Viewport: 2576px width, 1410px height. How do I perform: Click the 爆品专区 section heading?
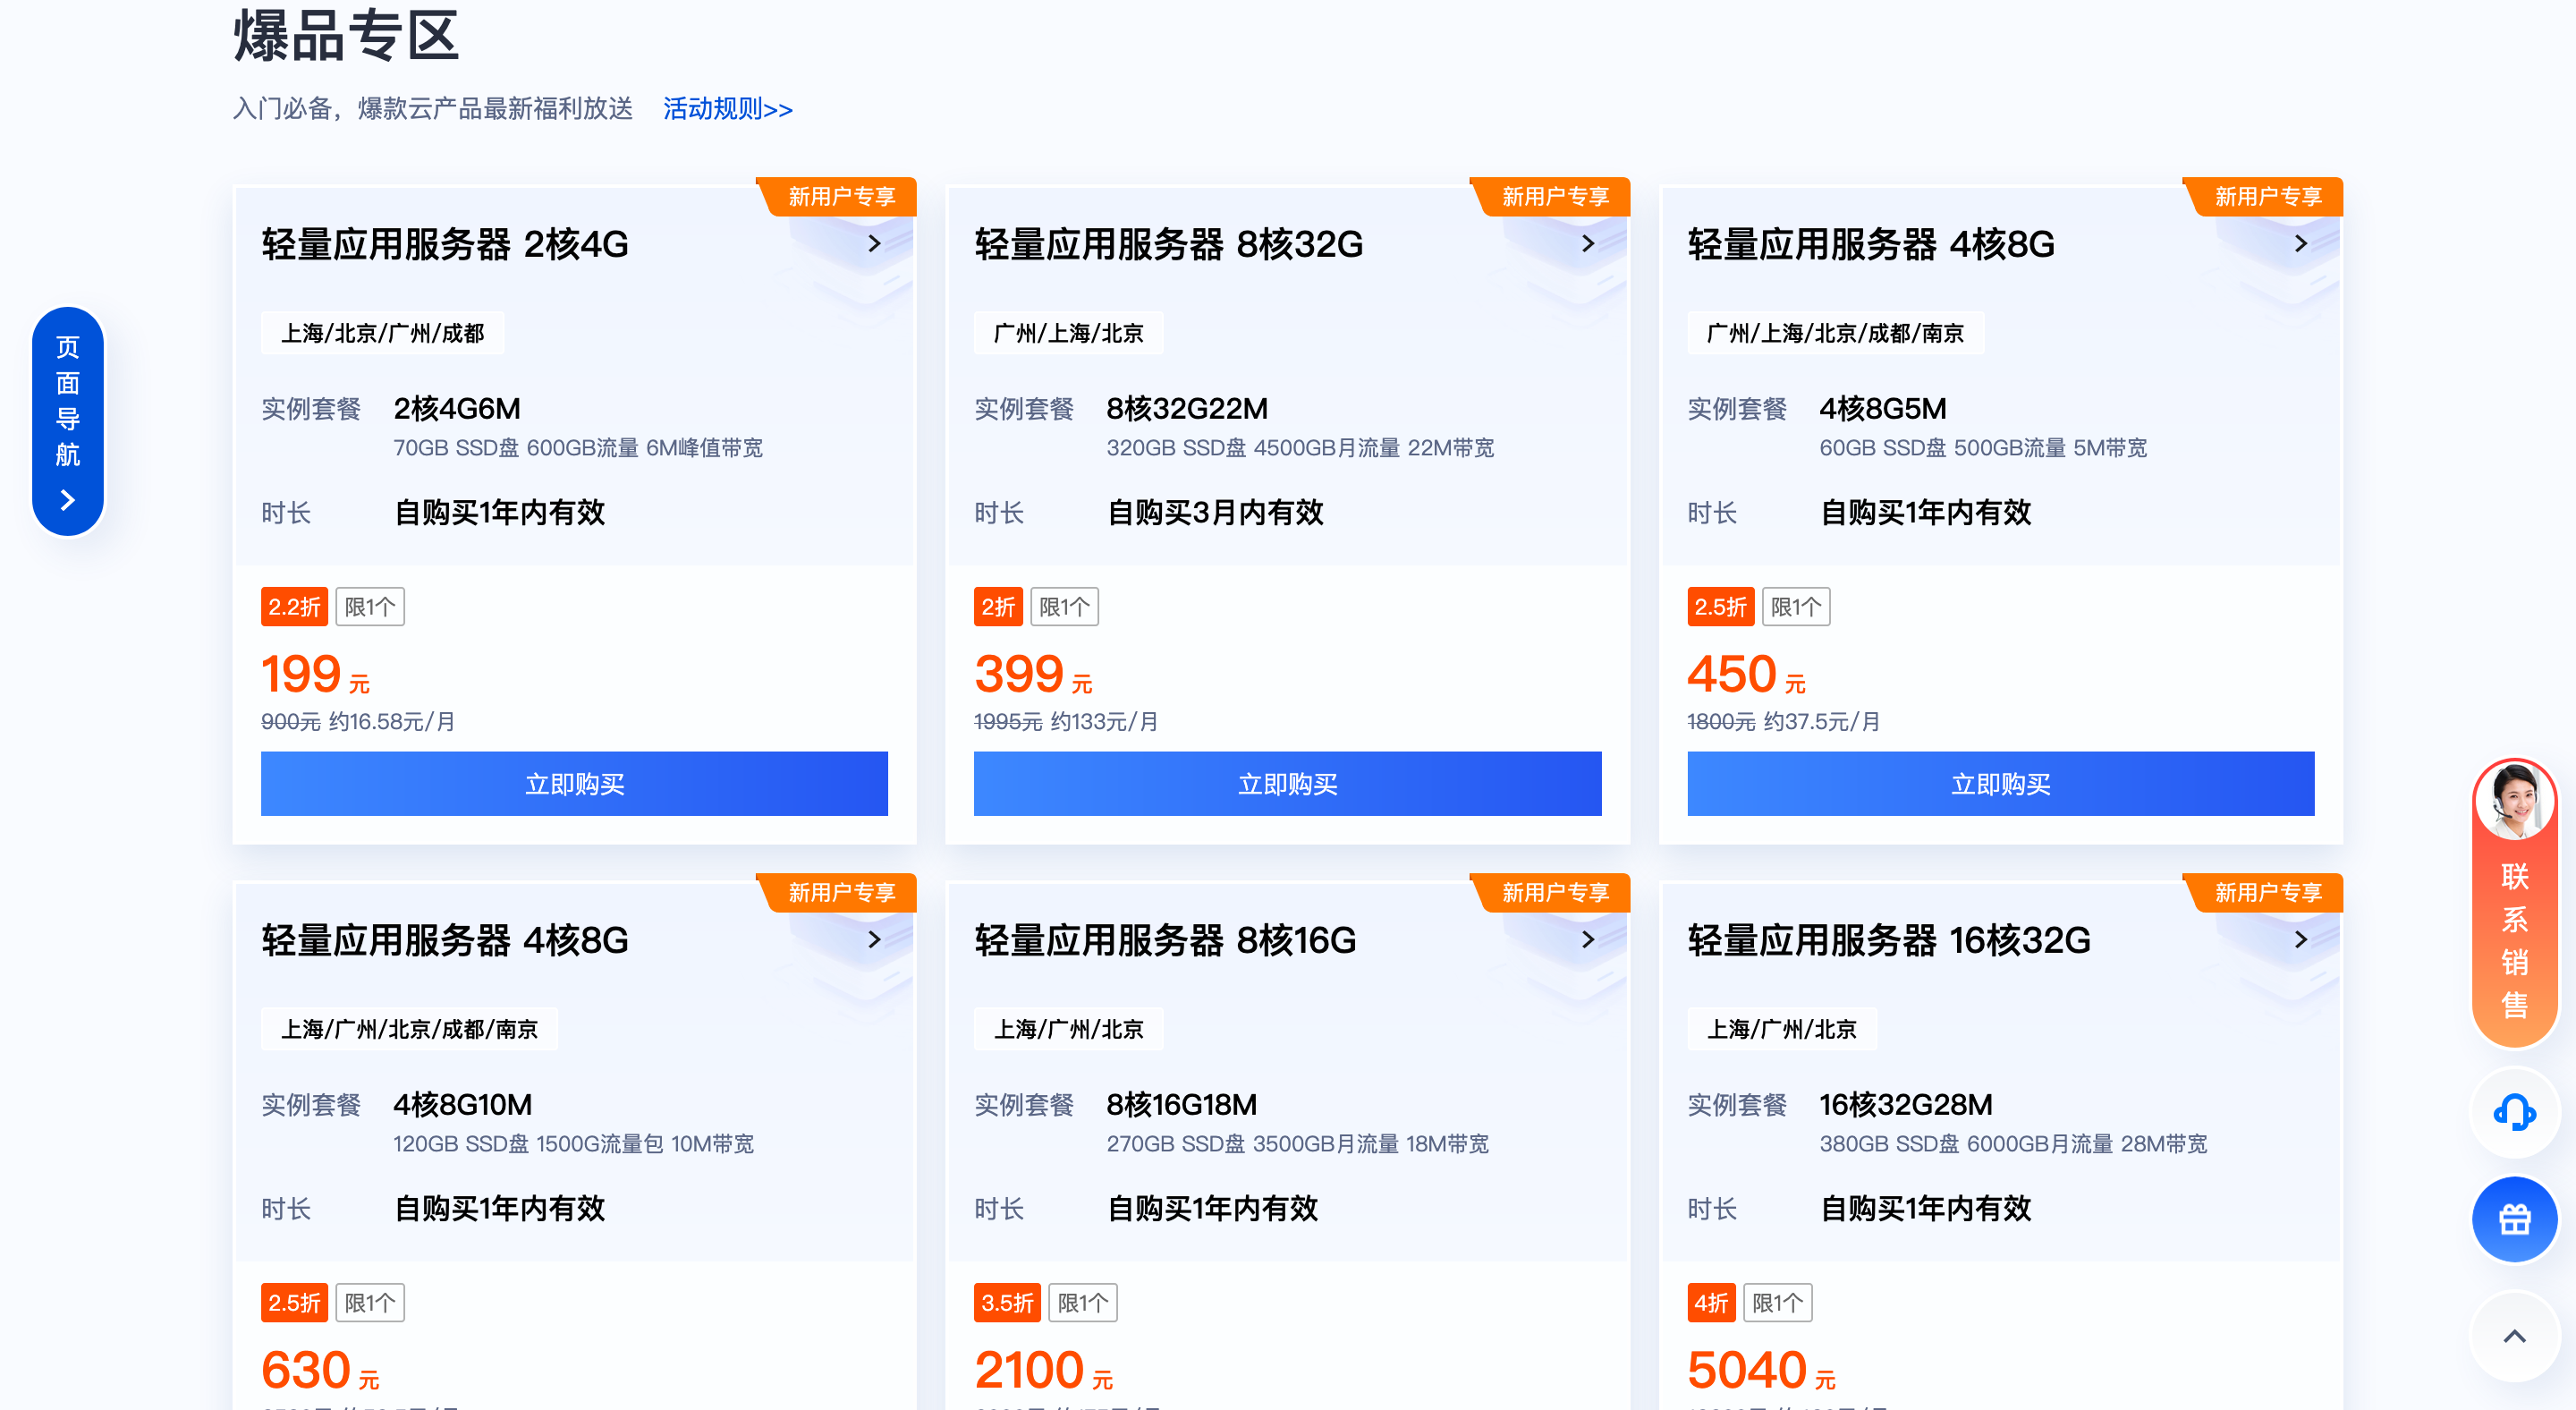pyautogui.click(x=346, y=36)
